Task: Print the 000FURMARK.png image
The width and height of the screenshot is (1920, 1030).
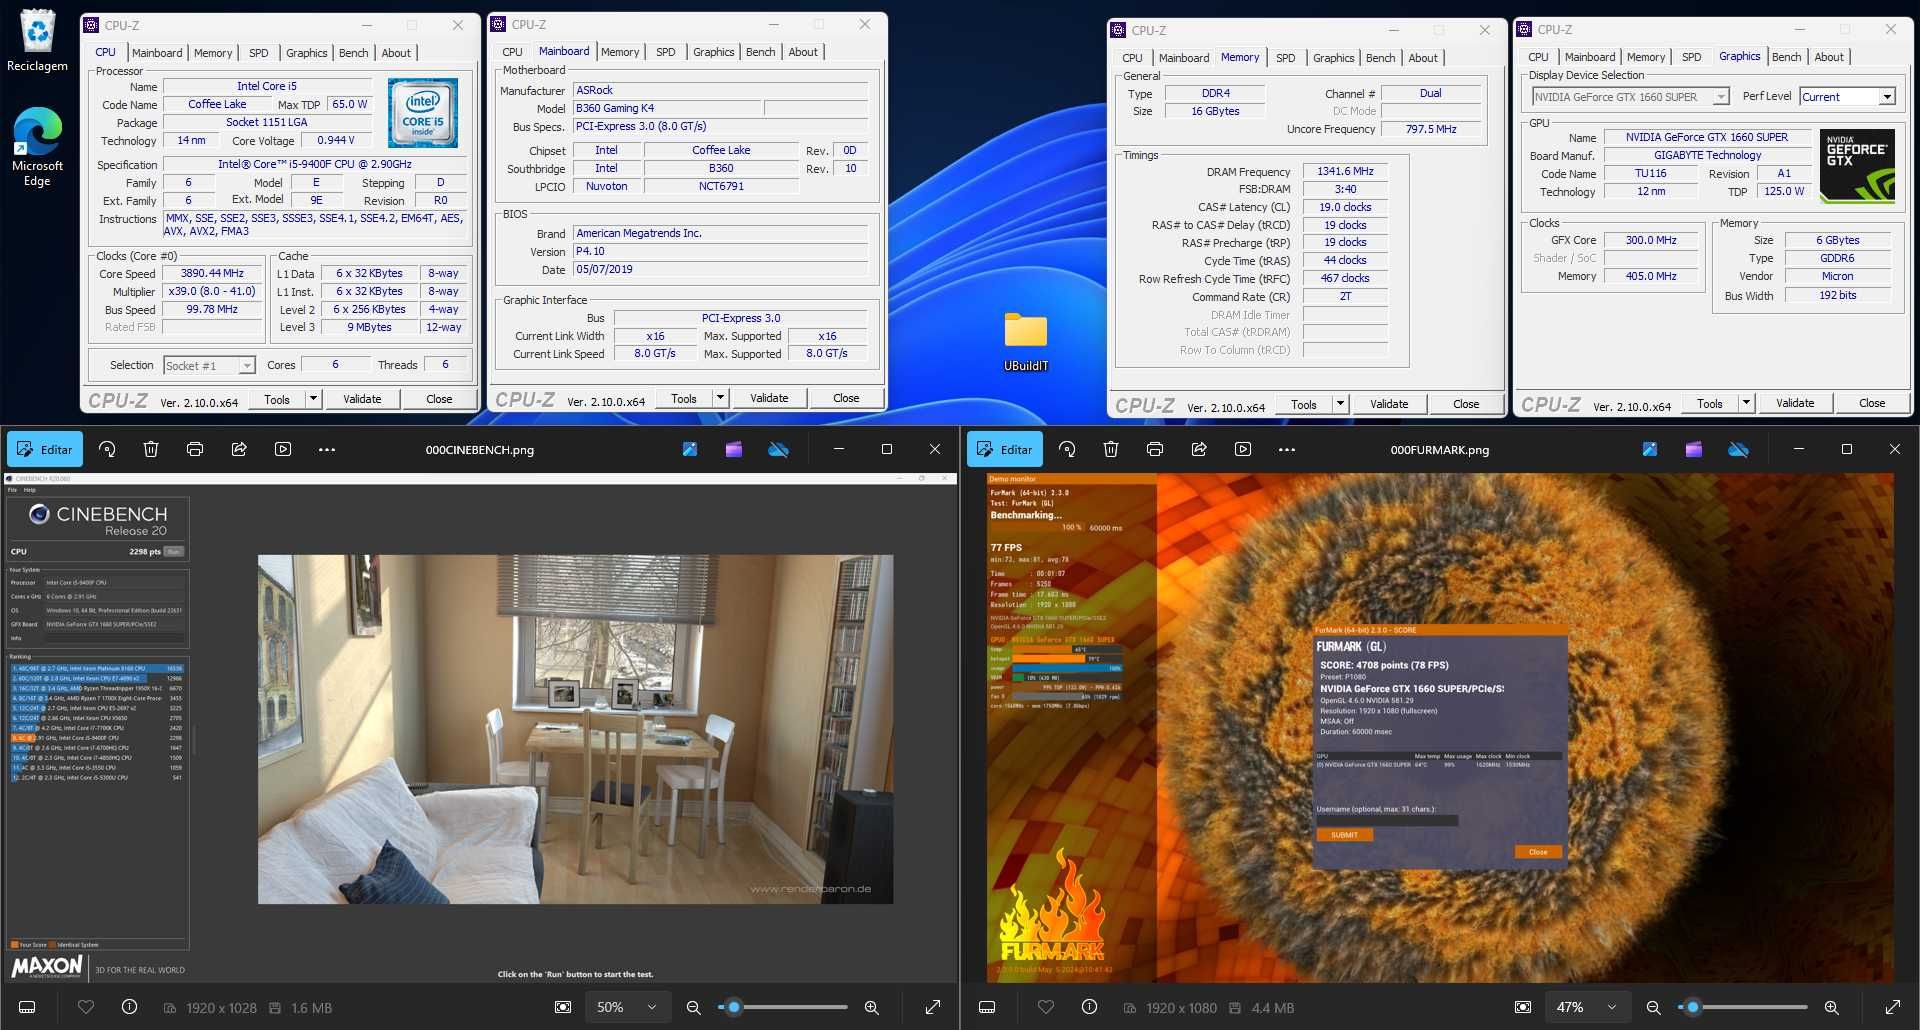Action: (1155, 450)
